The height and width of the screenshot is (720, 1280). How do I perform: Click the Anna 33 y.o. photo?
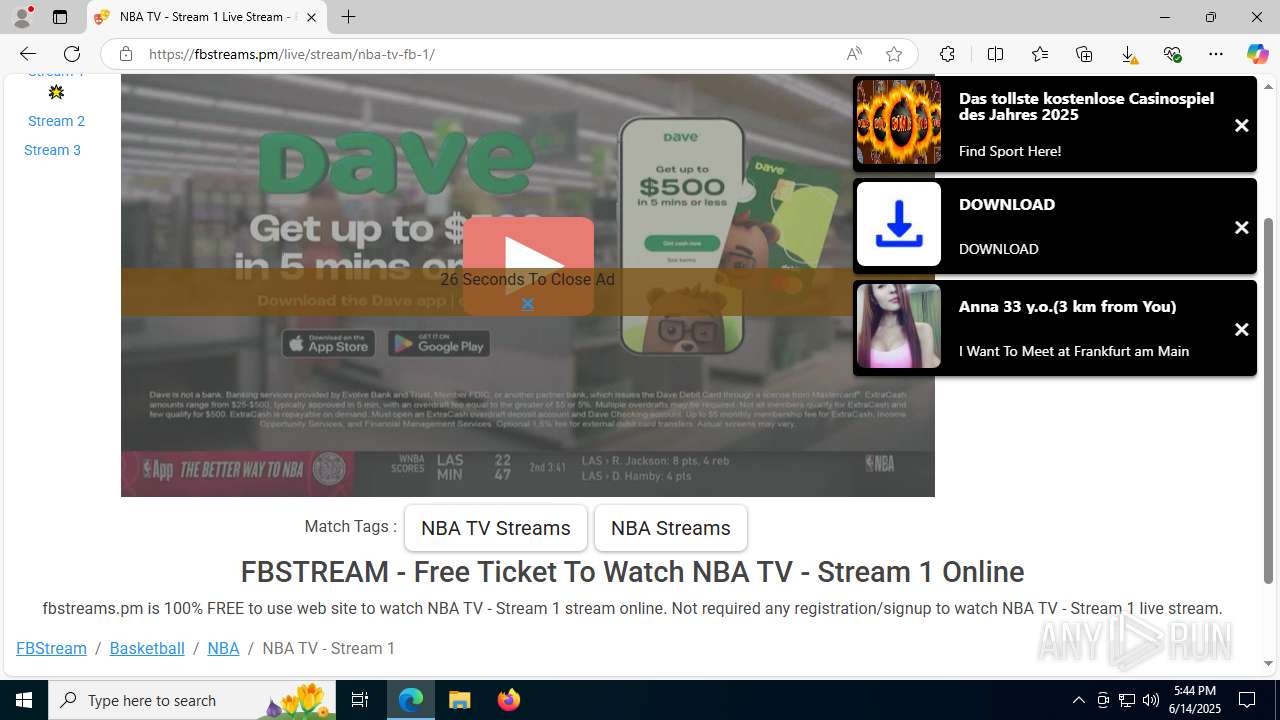[899, 326]
